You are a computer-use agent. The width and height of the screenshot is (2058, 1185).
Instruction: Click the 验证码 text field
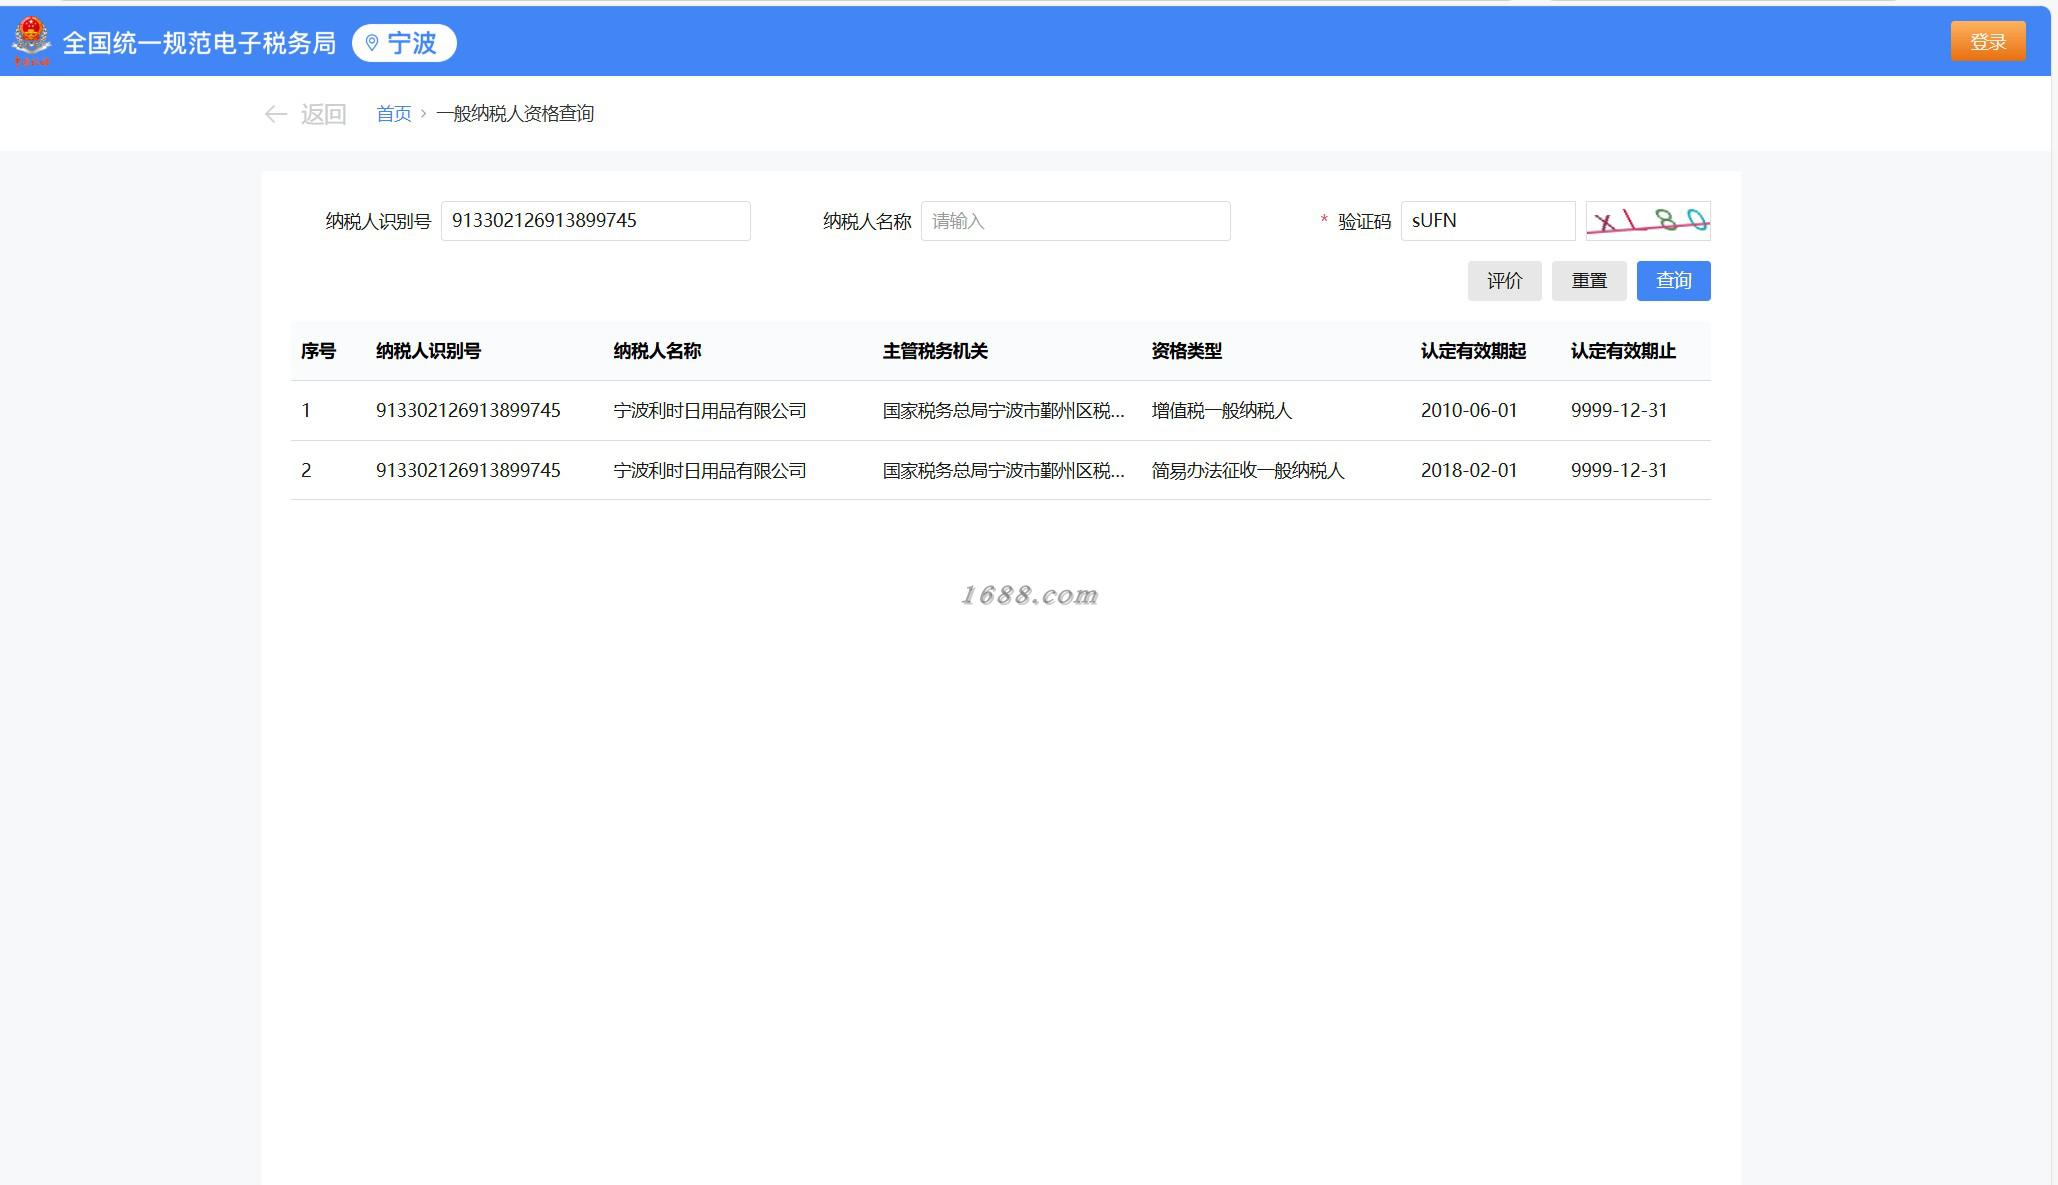tap(1486, 221)
